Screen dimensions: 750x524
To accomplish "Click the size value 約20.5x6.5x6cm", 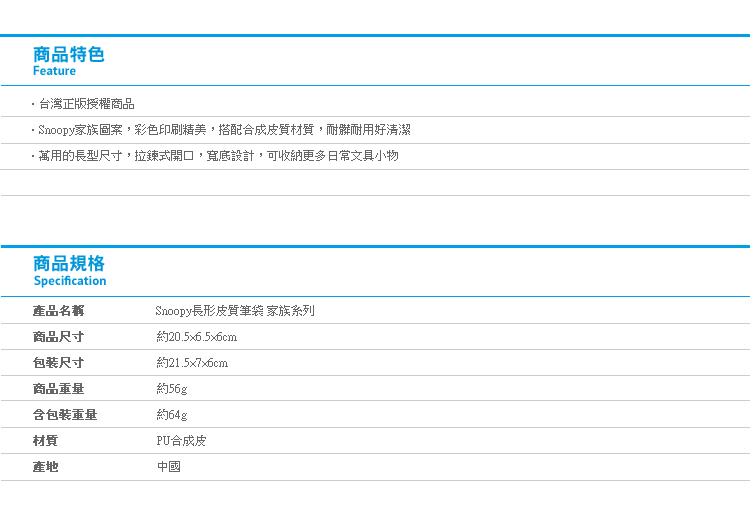I will [x=197, y=337].
